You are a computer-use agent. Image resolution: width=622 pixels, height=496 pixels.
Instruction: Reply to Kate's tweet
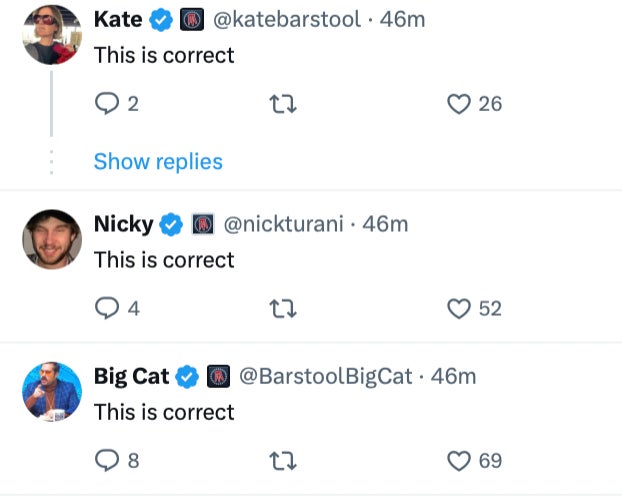107,103
